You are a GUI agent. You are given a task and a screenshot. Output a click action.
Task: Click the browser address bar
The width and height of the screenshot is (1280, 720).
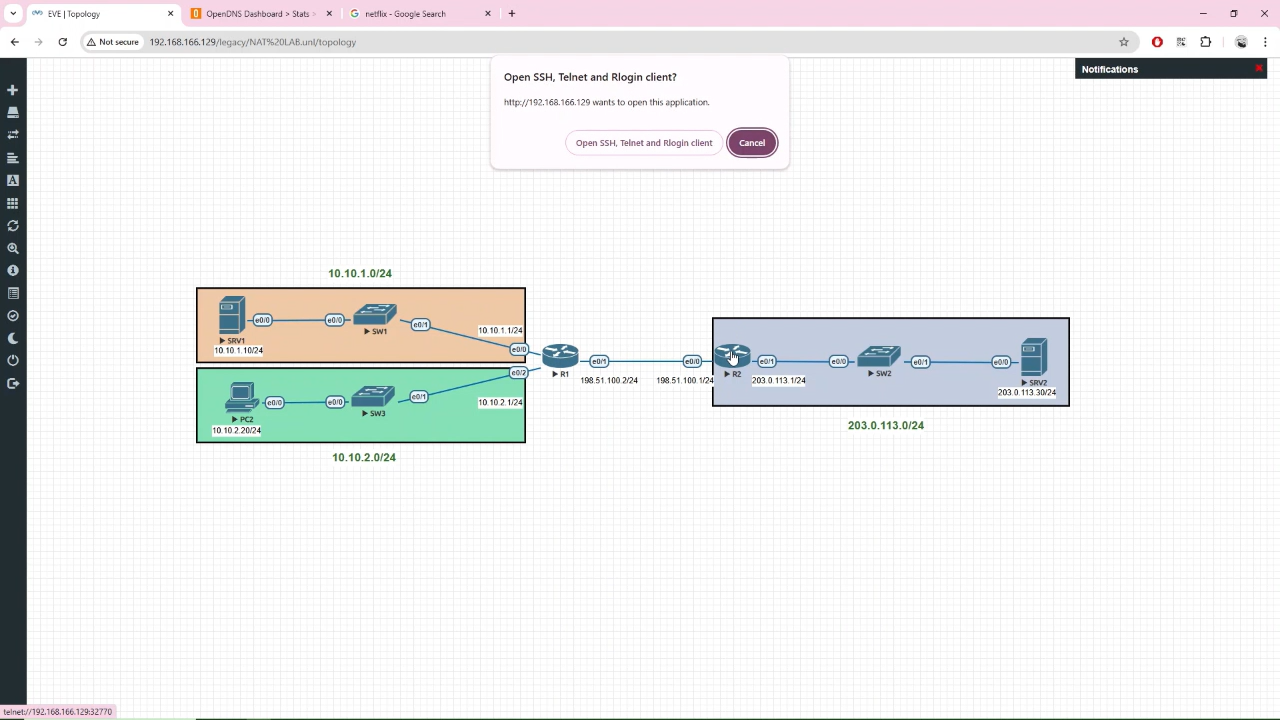coord(400,42)
